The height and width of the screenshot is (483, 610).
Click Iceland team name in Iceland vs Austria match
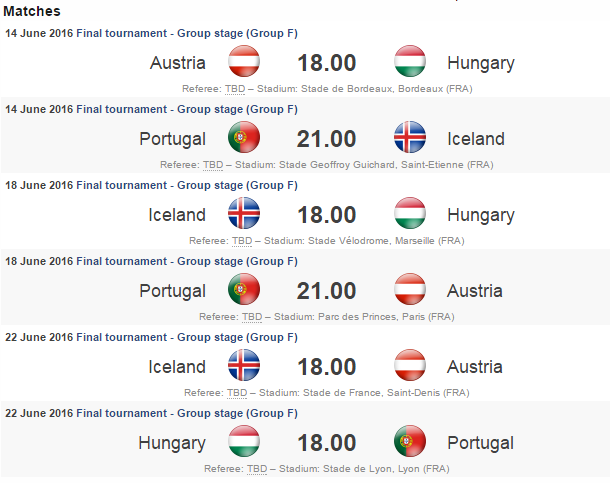pos(177,367)
